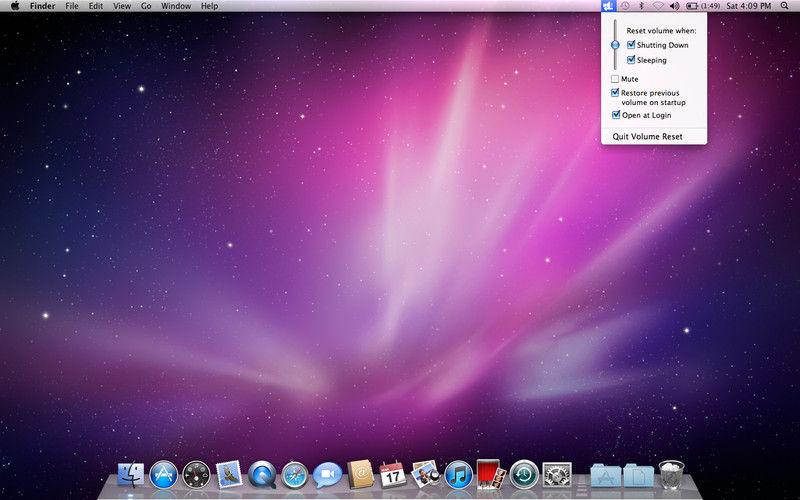Open the View menu
Viewport: 800px width, 500px height.
[x=122, y=6]
